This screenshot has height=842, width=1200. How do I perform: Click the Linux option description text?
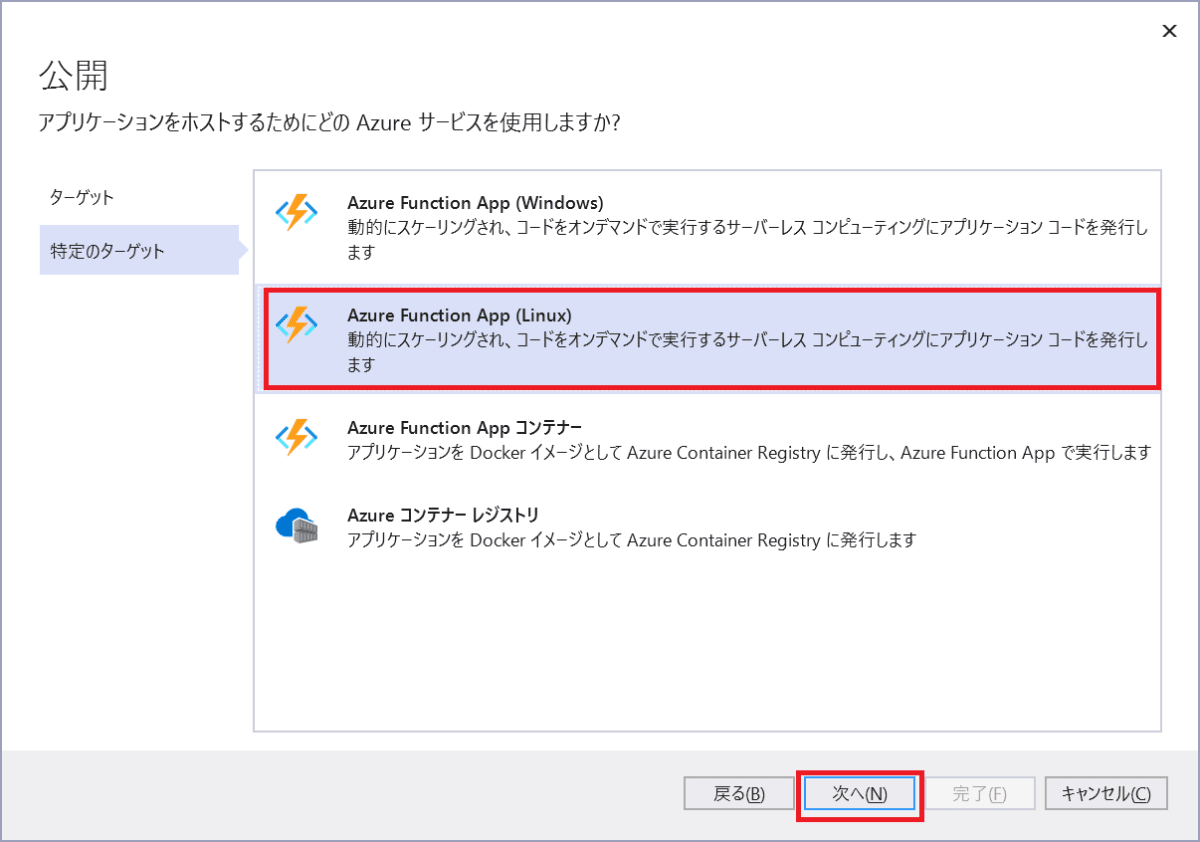pyautogui.click(x=747, y=352)
